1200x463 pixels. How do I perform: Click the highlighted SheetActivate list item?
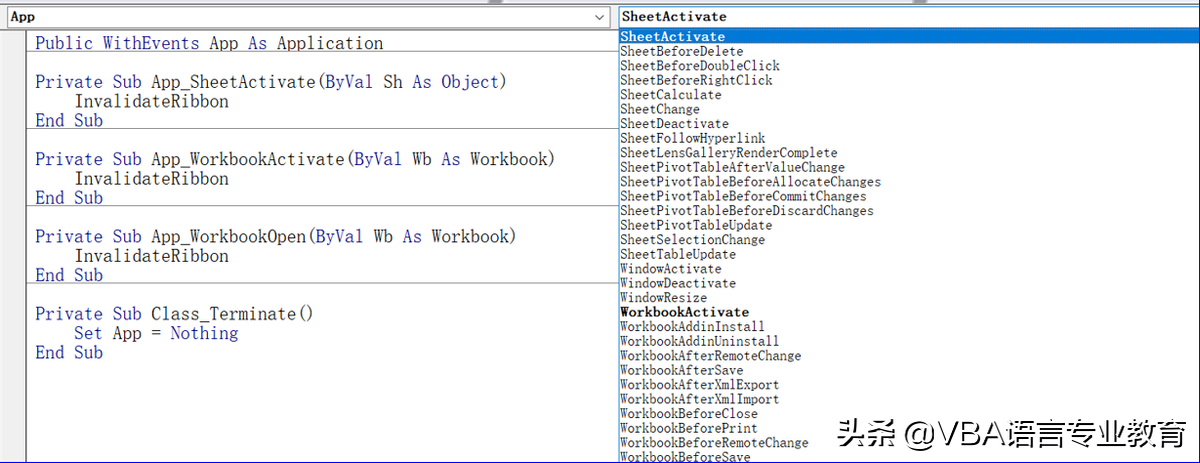(x=672, y=37)
